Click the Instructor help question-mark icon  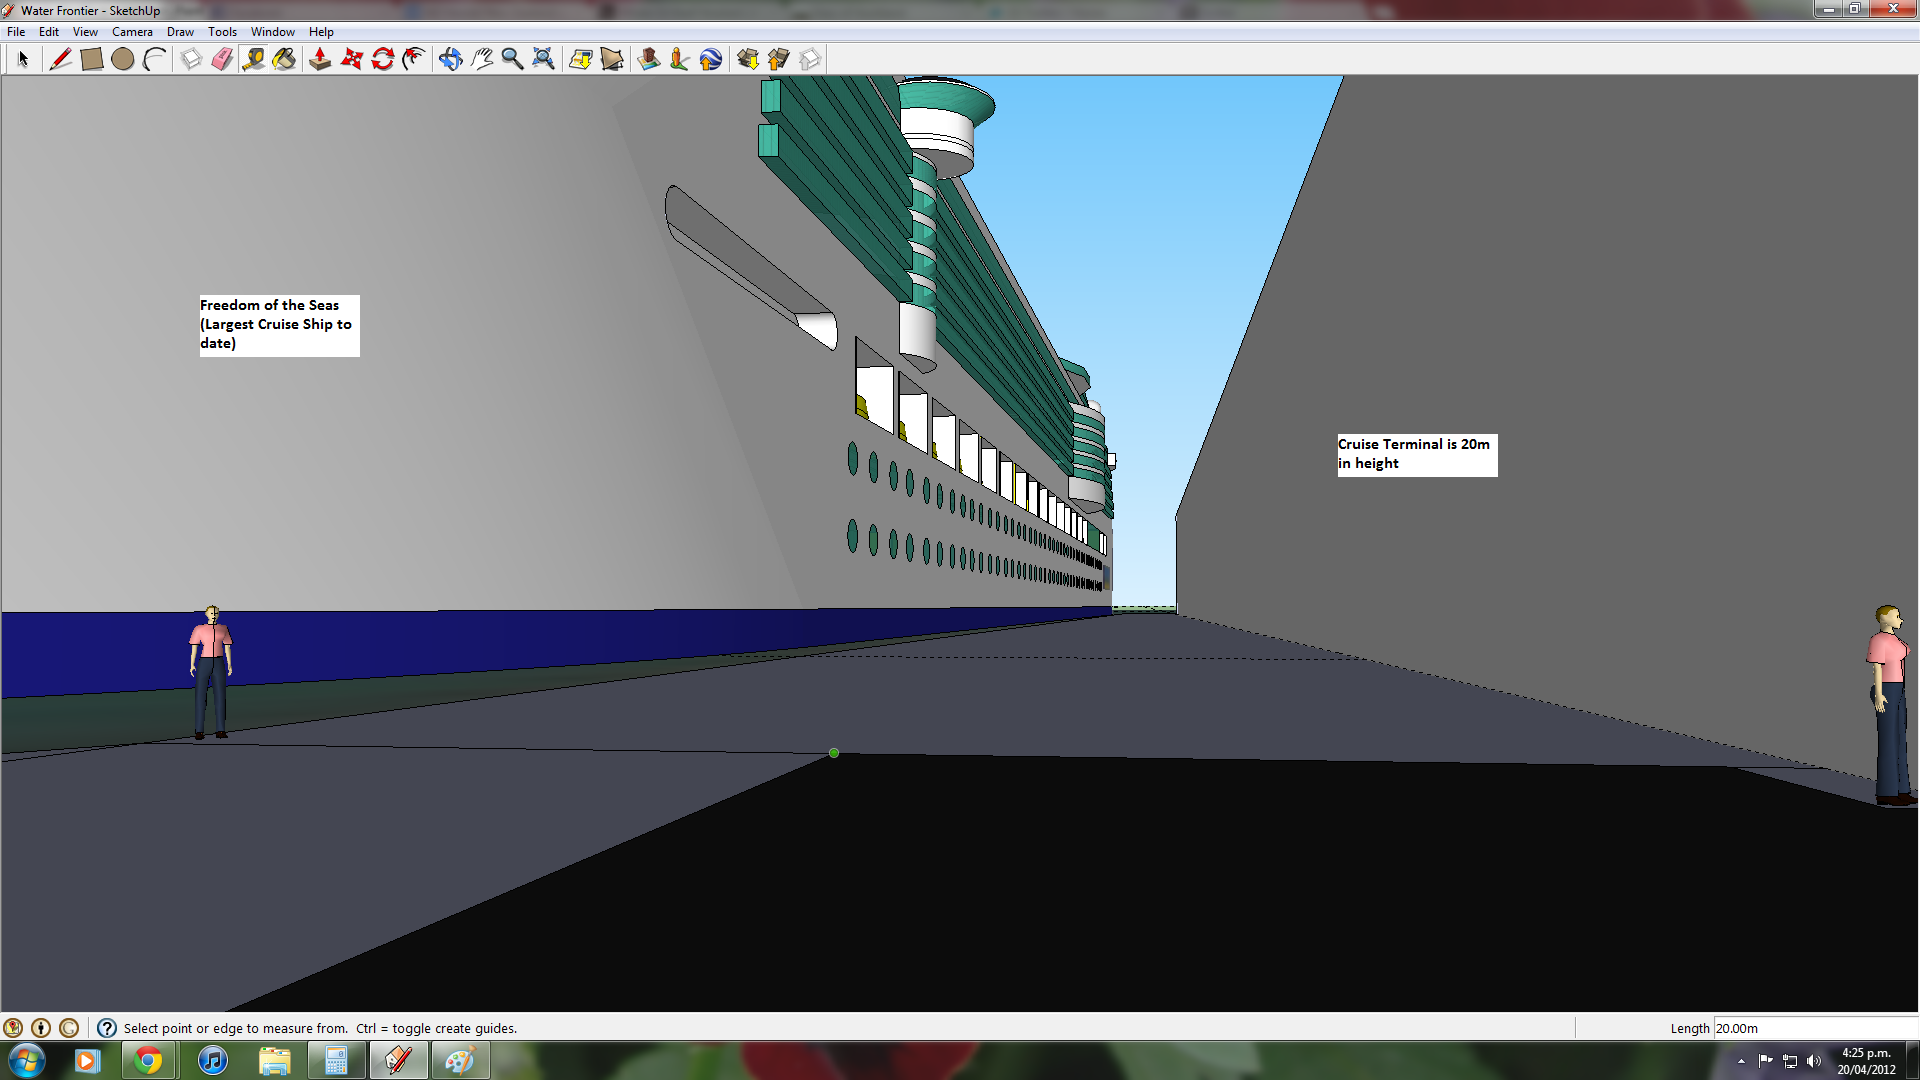click(x=107, y=1028)
